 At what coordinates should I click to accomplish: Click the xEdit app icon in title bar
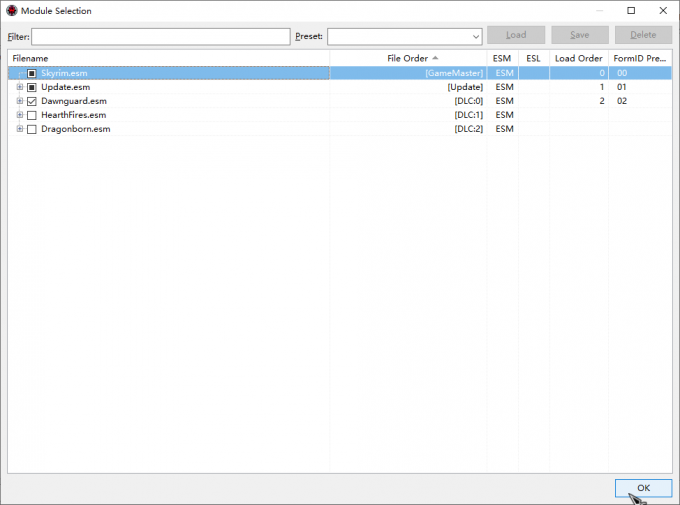(12, 11)
